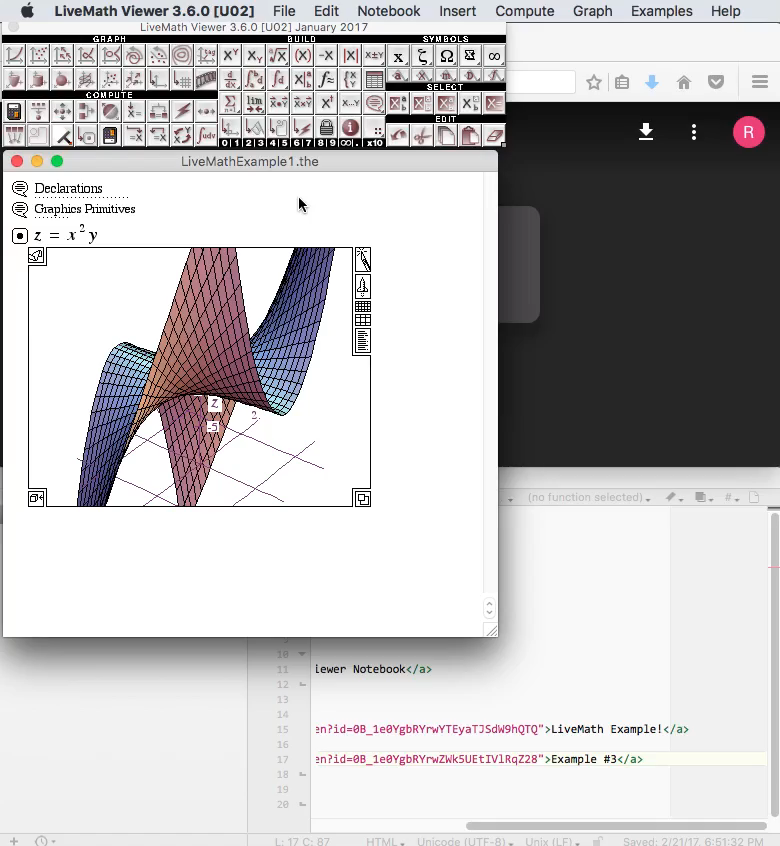The height and width of the screenshot is (846, 780).
Task: Toggle the bullet marker beside z = x²y
Action: (x=20, y=236)
